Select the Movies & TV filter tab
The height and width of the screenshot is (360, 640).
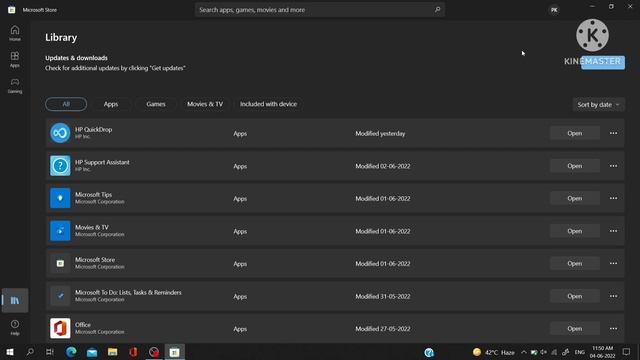205,104
